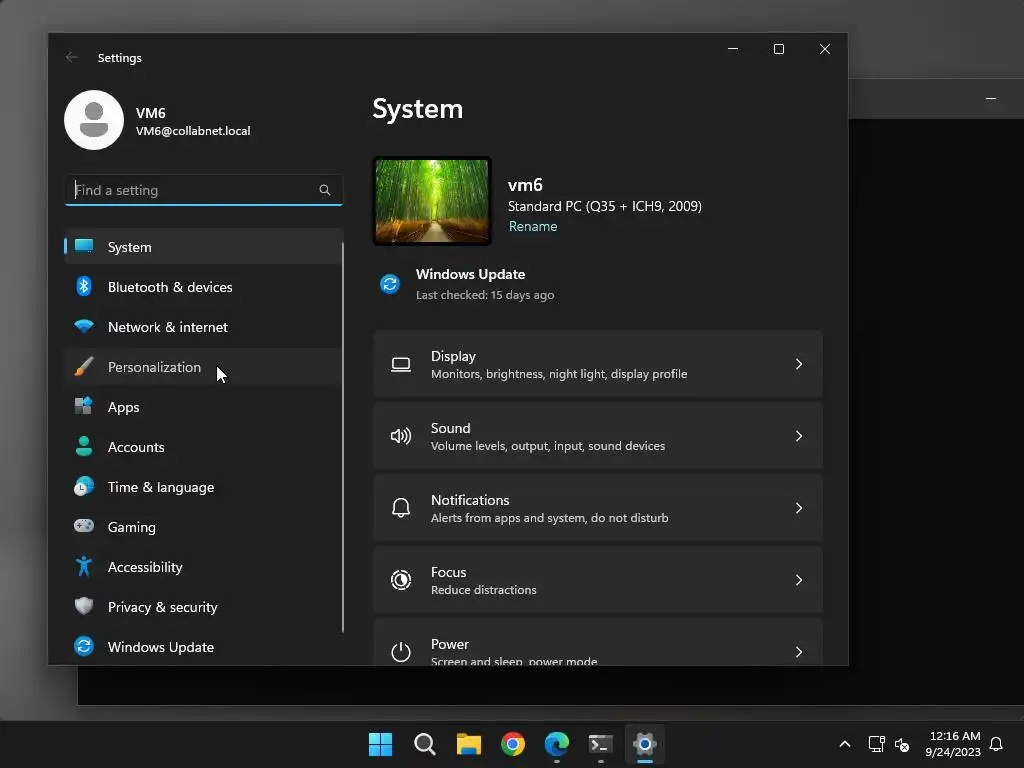This screenshot has height=768, width=1024.
Task: Click the Focus icon in list
Action: click(x=401, y=580)
